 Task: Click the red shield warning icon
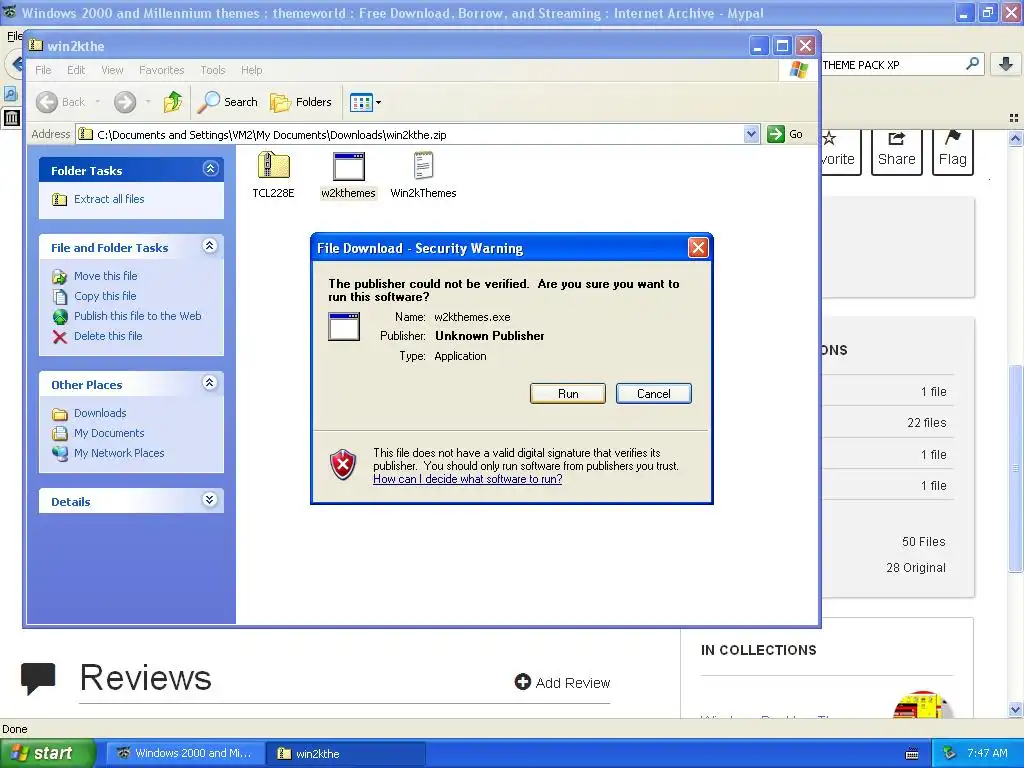[344, 465]
